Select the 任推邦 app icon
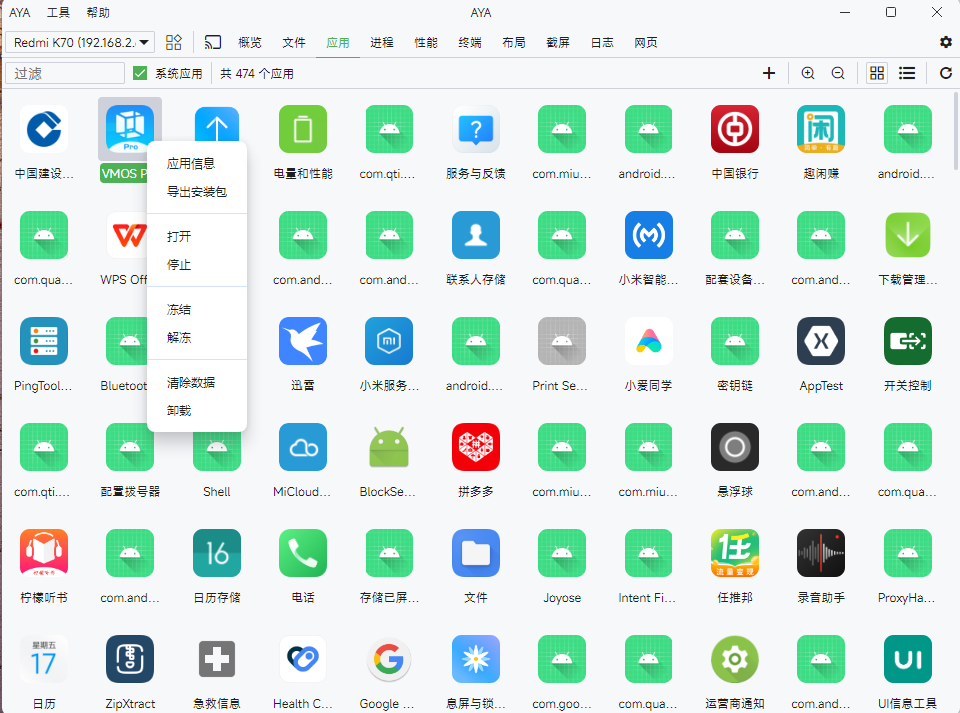 [735, 553]
